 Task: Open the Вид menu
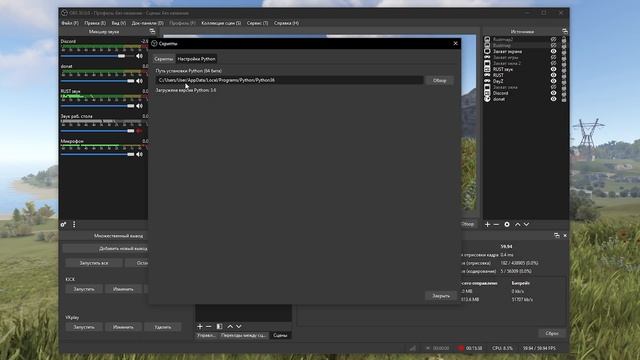[118, 23]
